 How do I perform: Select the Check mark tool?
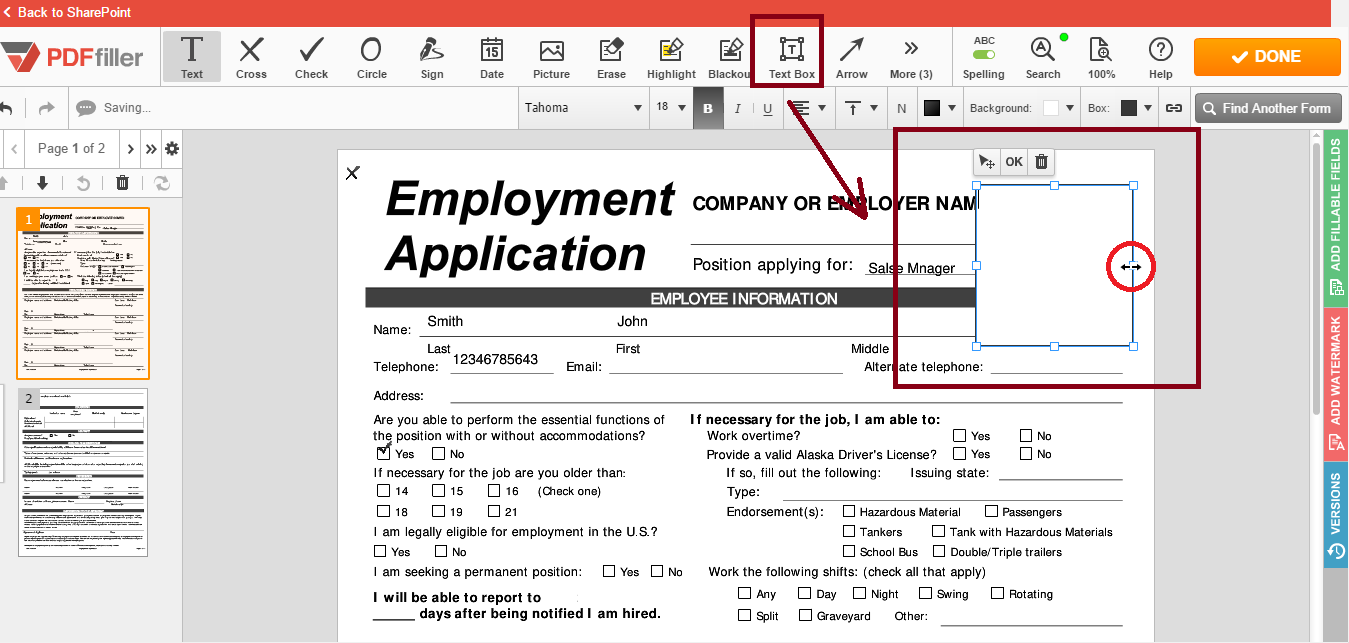[311, 57]
